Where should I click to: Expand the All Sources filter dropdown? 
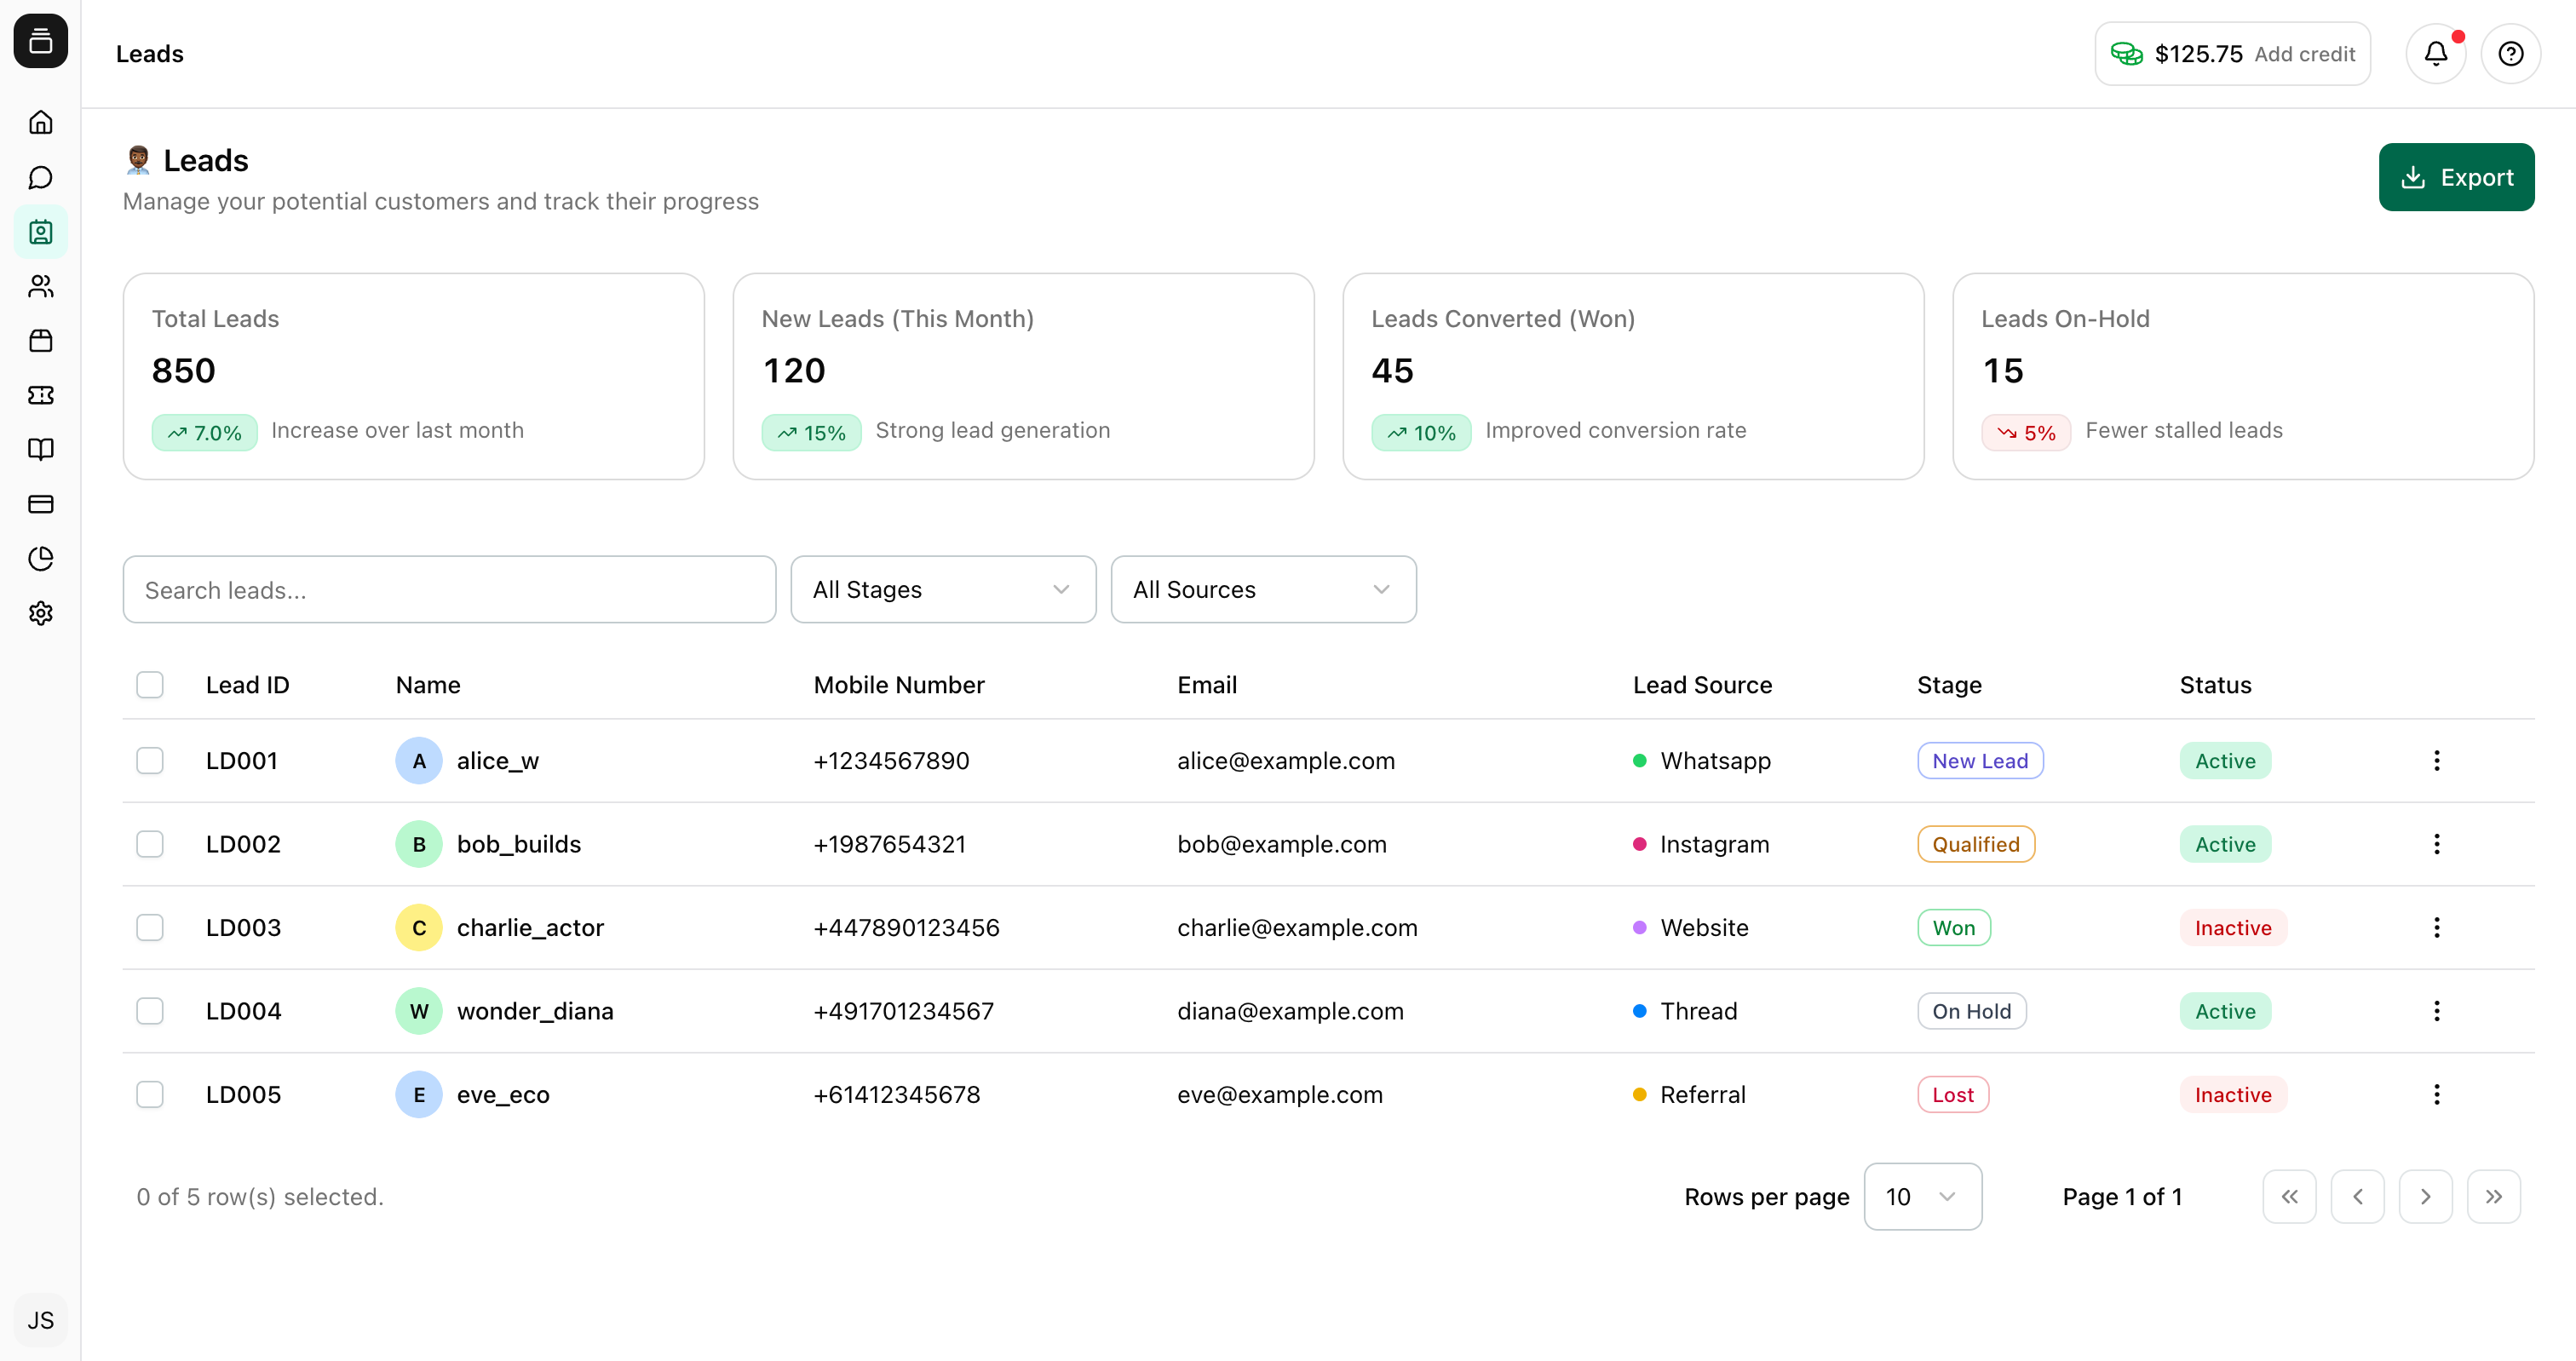1263,590
